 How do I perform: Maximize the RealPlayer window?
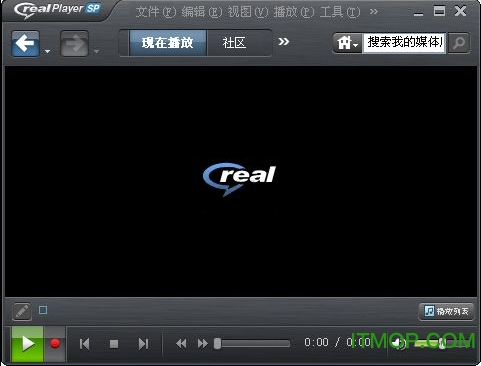[439, 11]
